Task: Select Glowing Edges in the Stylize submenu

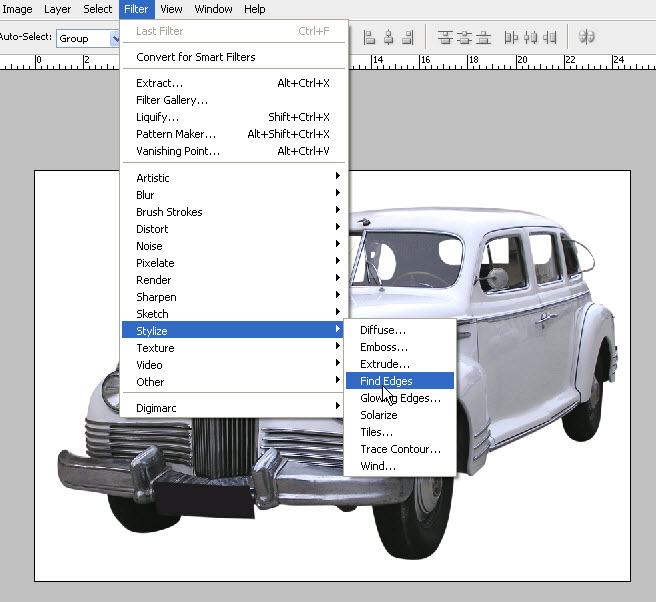Action: pos(400,398)
